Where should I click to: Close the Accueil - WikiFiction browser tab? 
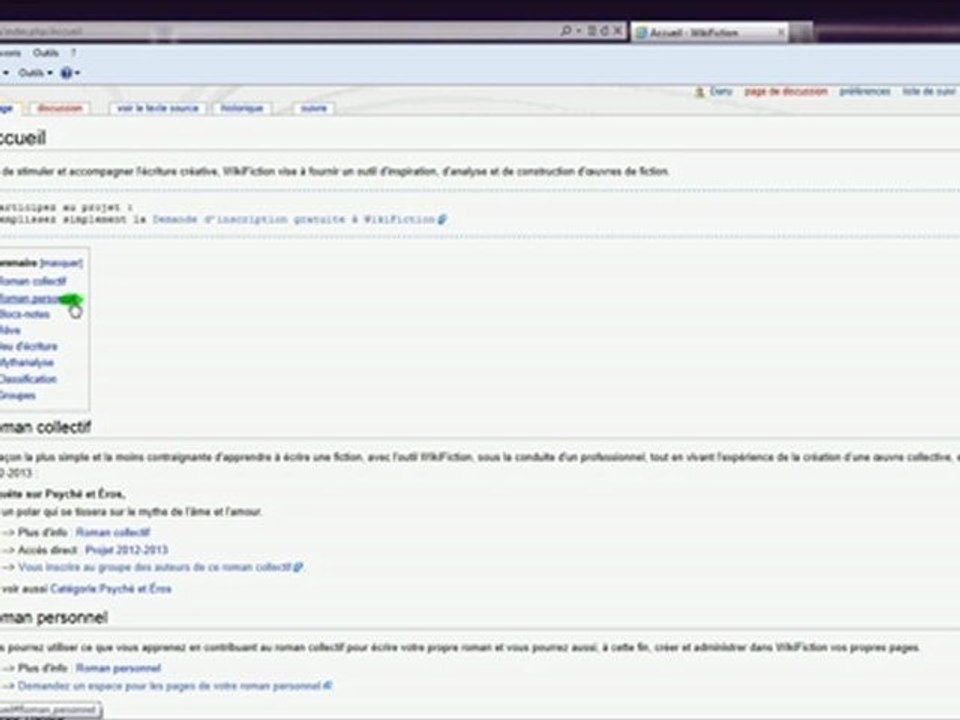click(781, 32)
